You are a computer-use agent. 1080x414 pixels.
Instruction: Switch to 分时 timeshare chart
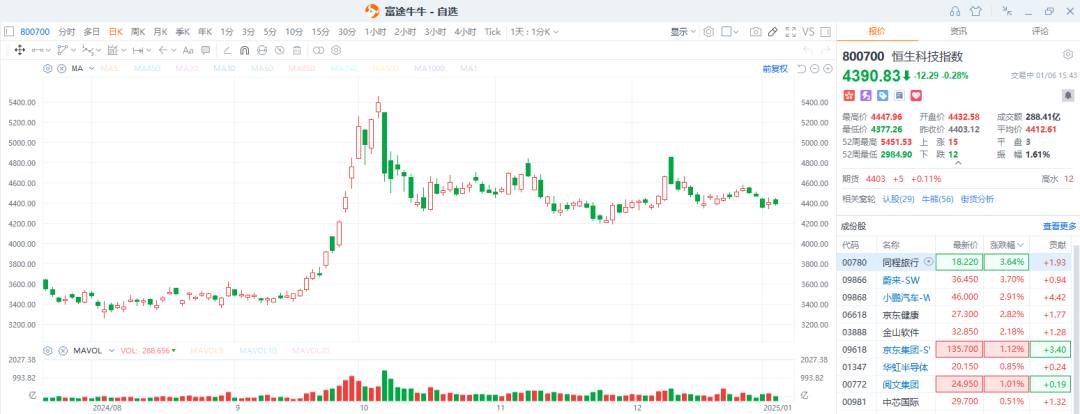pyautogui.click(x=67, y=32)
